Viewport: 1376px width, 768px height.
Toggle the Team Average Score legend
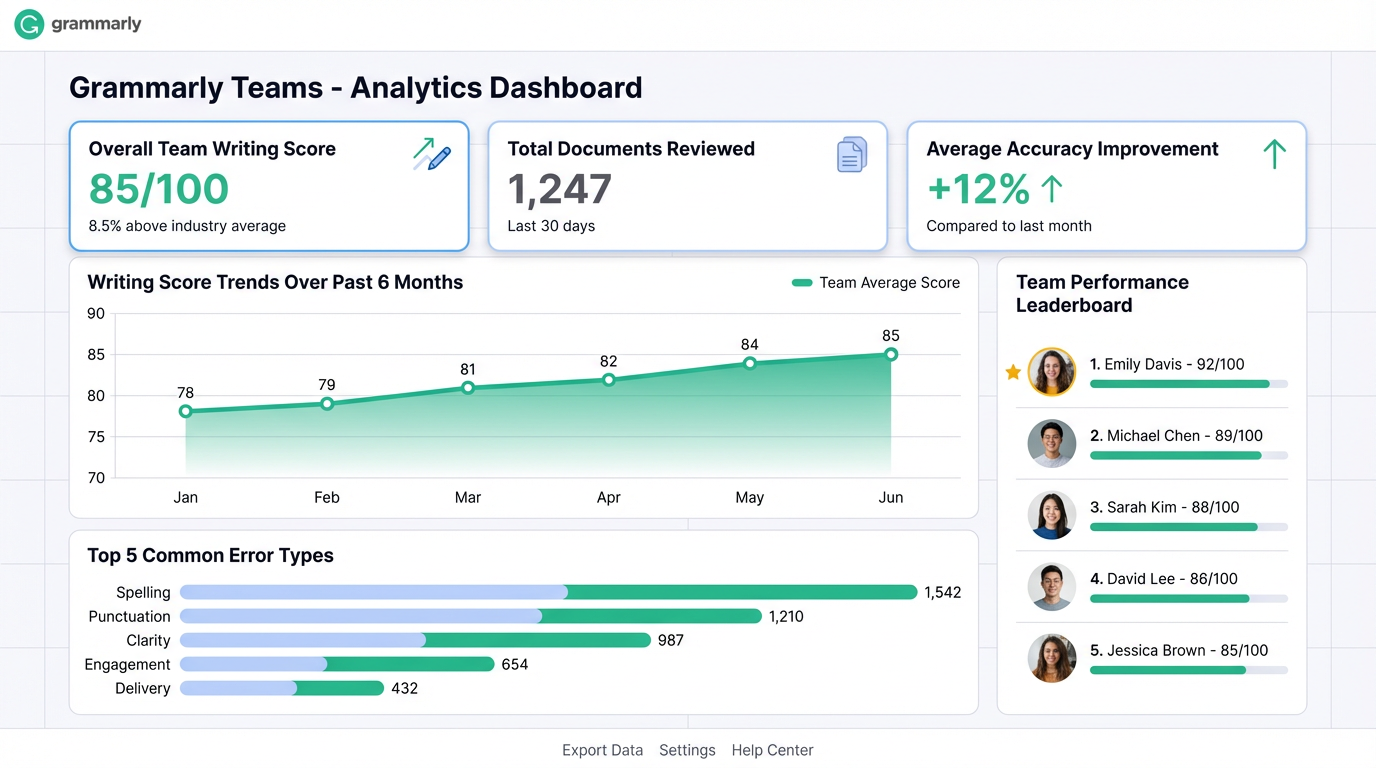(873, 283)
